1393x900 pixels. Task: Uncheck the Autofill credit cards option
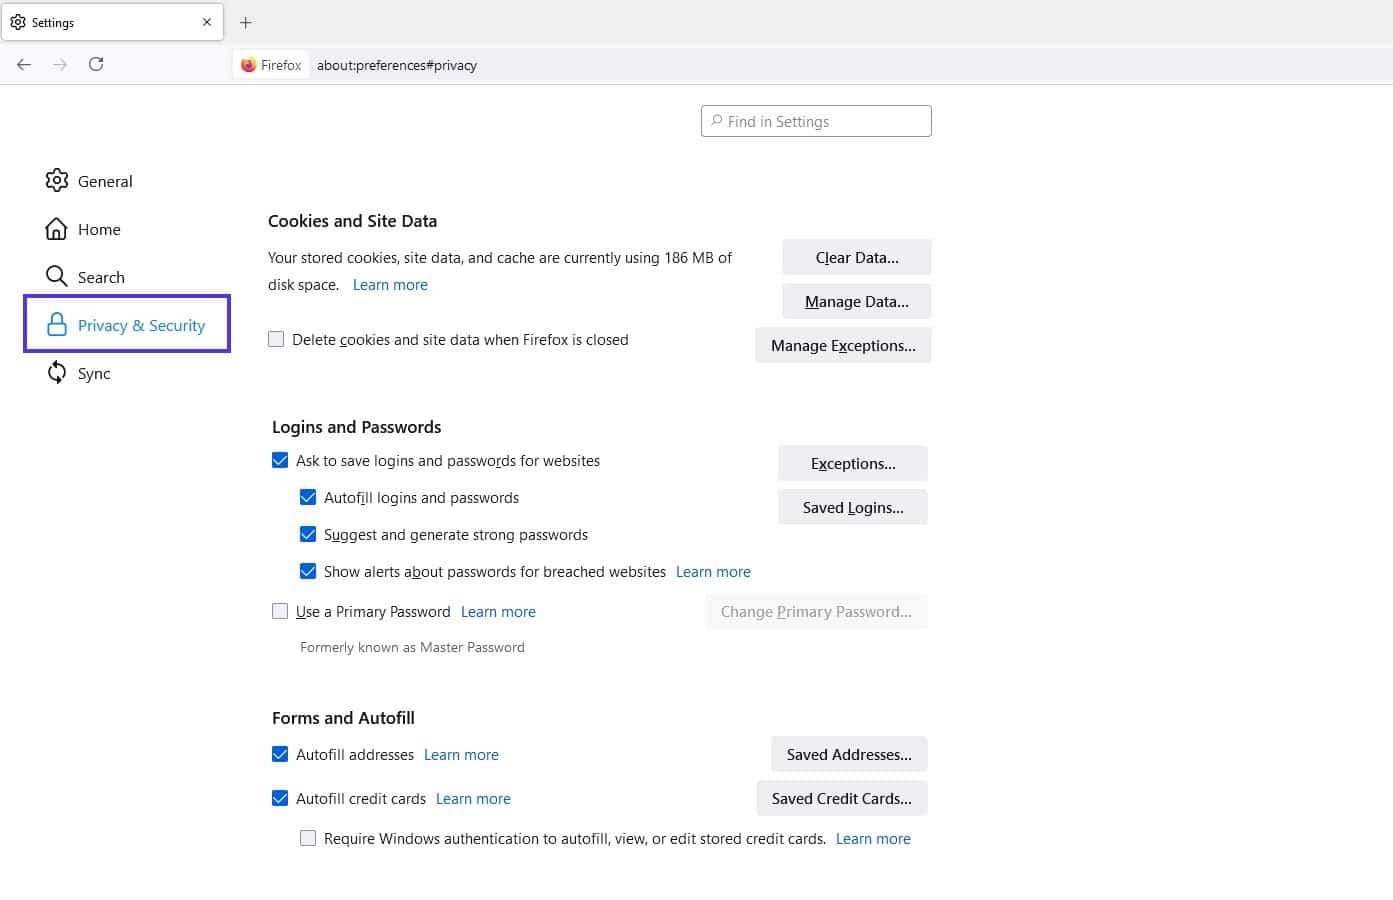(280, 798)
